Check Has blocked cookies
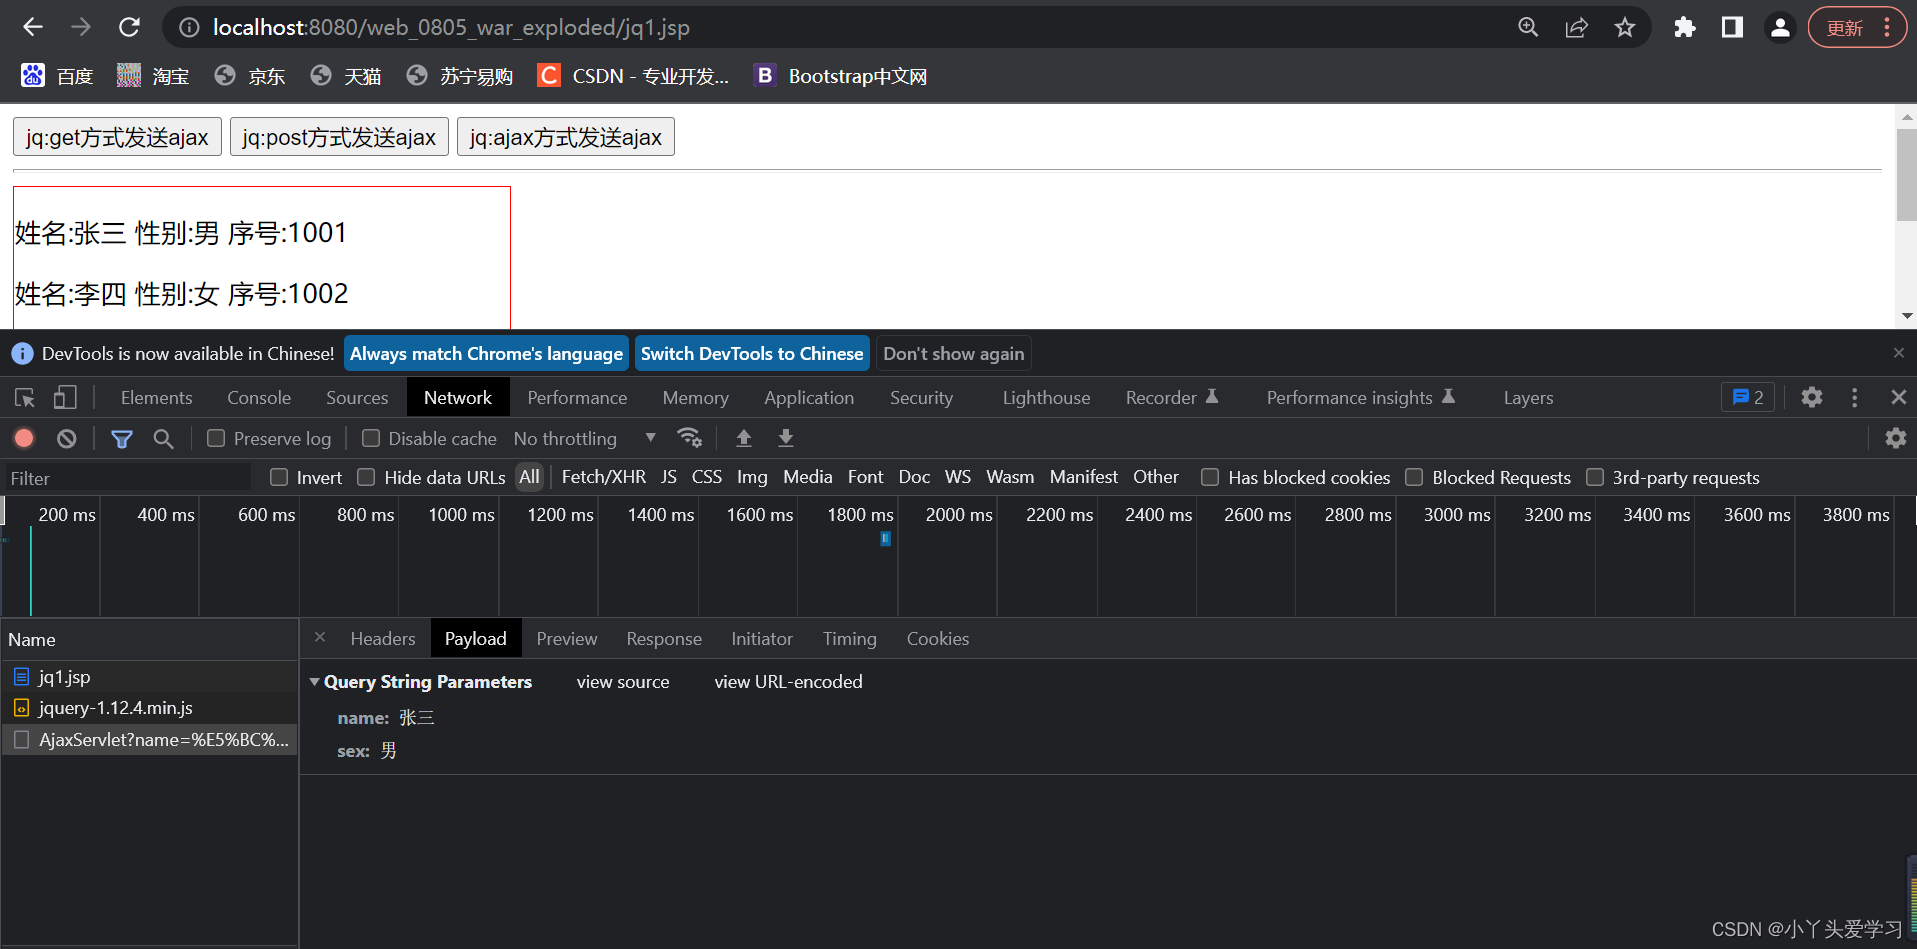The height and width of the screenshot is (949, 1917). click(x=1210, y=478)
